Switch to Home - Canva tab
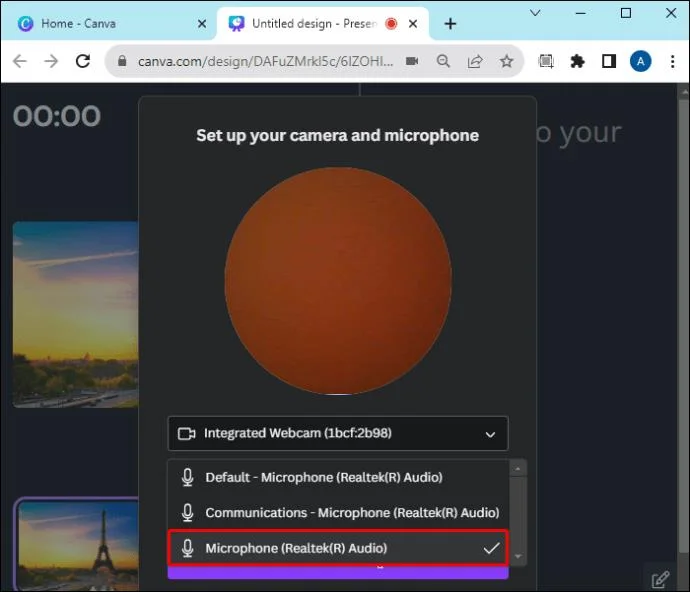The image size is (690, 592). click(108, 23)
